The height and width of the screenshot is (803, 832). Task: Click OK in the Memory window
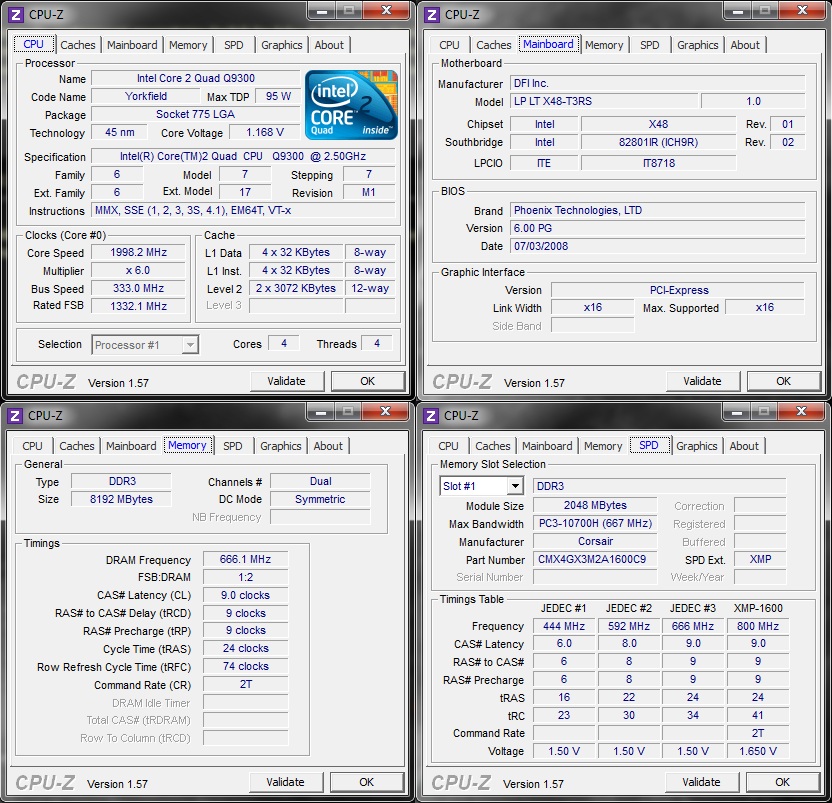click(x=367, y=782)
